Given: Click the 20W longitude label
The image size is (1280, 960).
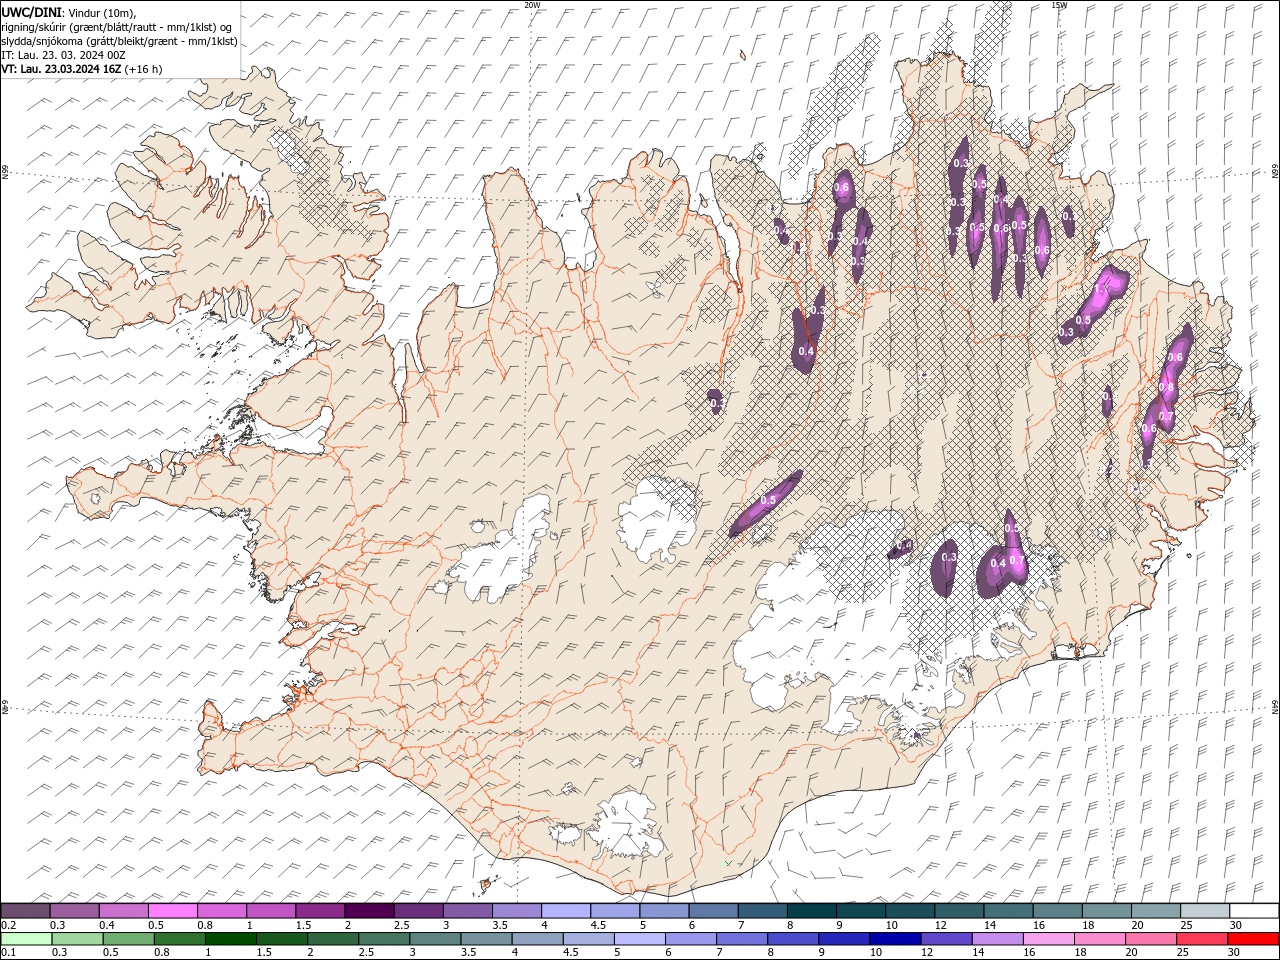Looking at the screenshot, I should [532, 4].
